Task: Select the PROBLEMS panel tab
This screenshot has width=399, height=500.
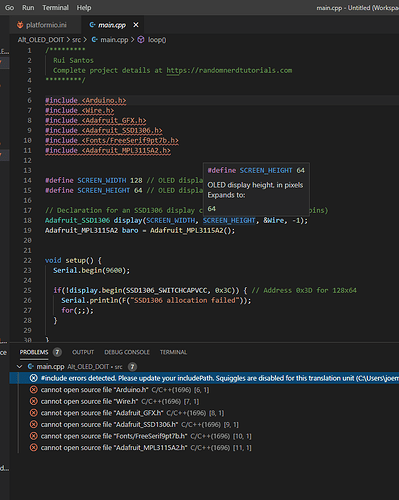Action: [34, 352]
